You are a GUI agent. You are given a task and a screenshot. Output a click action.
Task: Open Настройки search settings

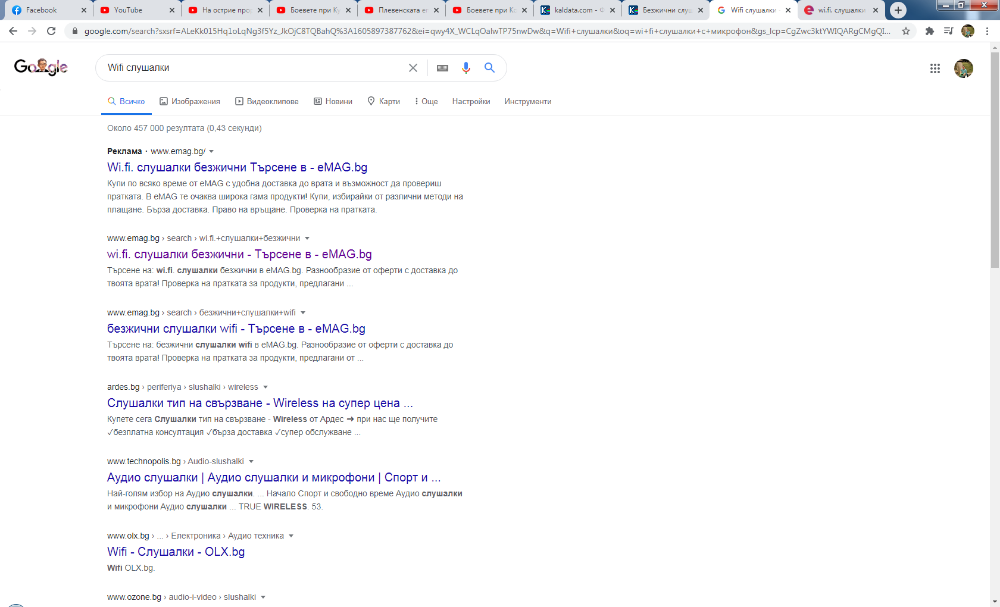pos(471,101)
